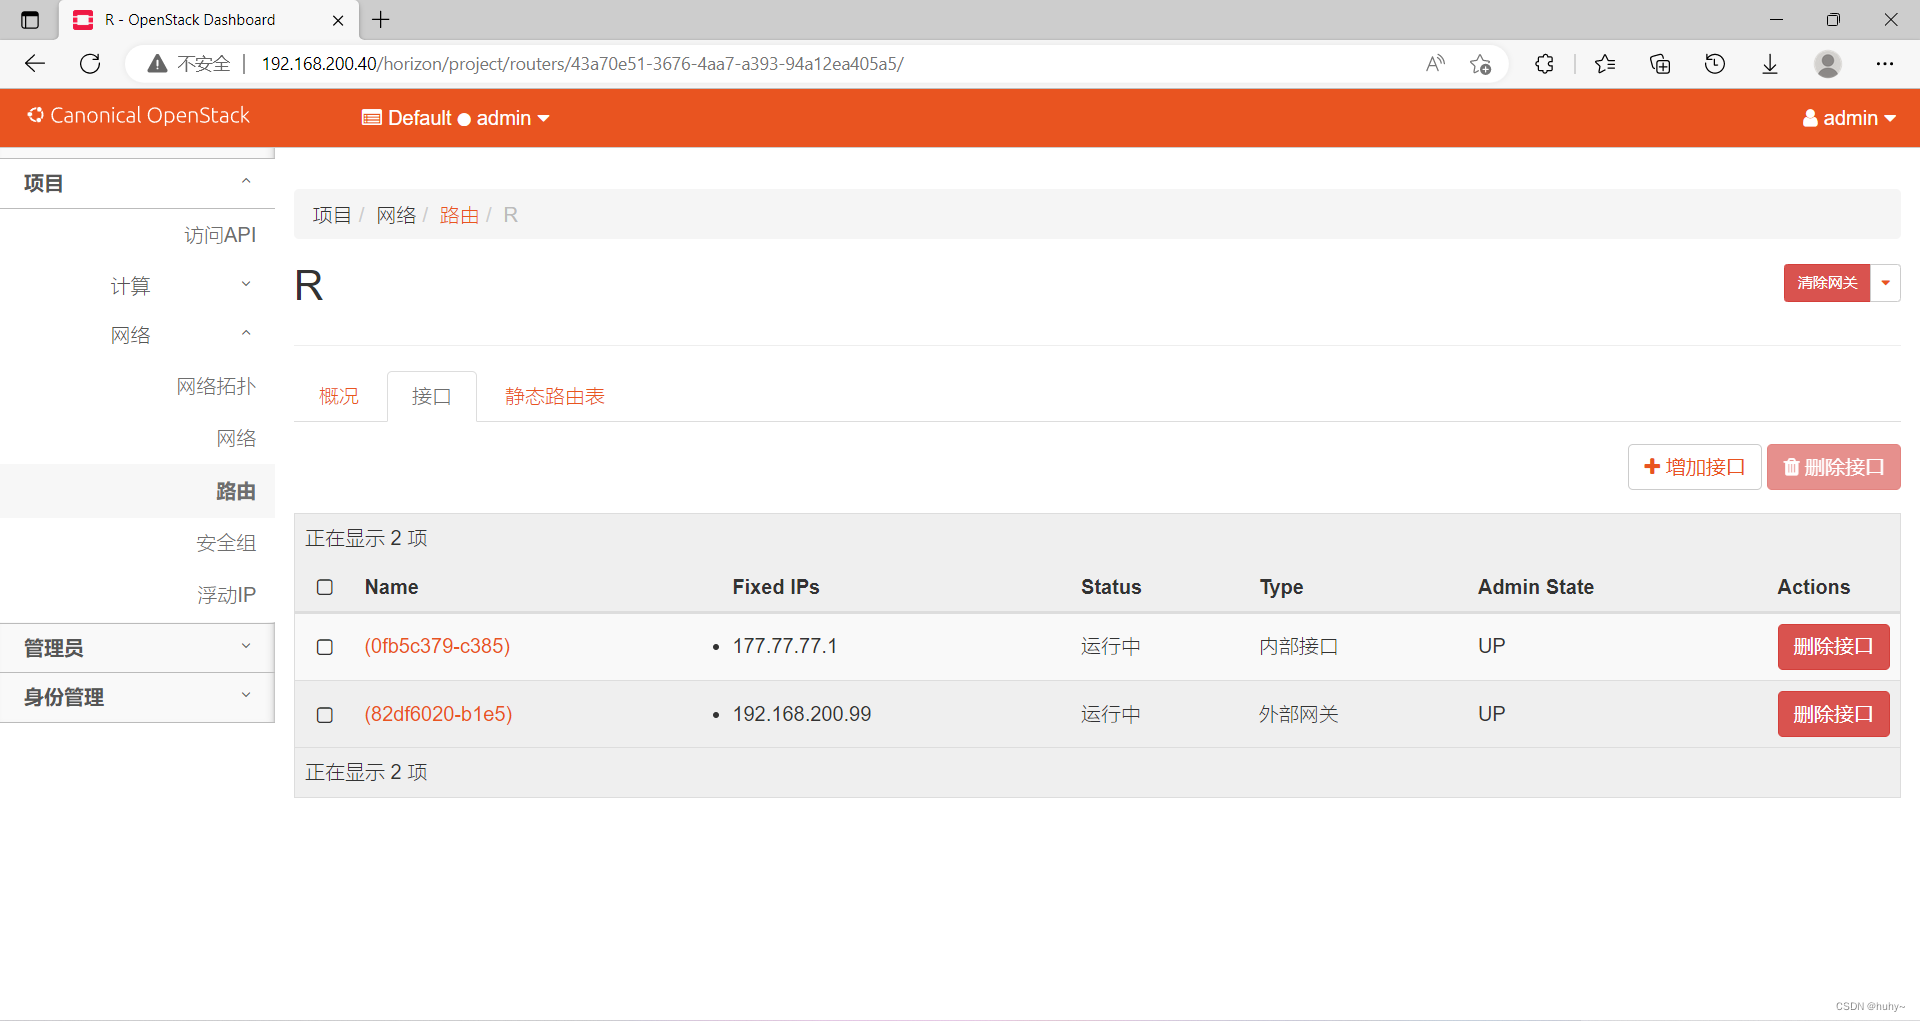The width and height of the screenshot is (1920, 1021).
Task: Click the 内部接口 type cell
Action: tap(1298, 646)
